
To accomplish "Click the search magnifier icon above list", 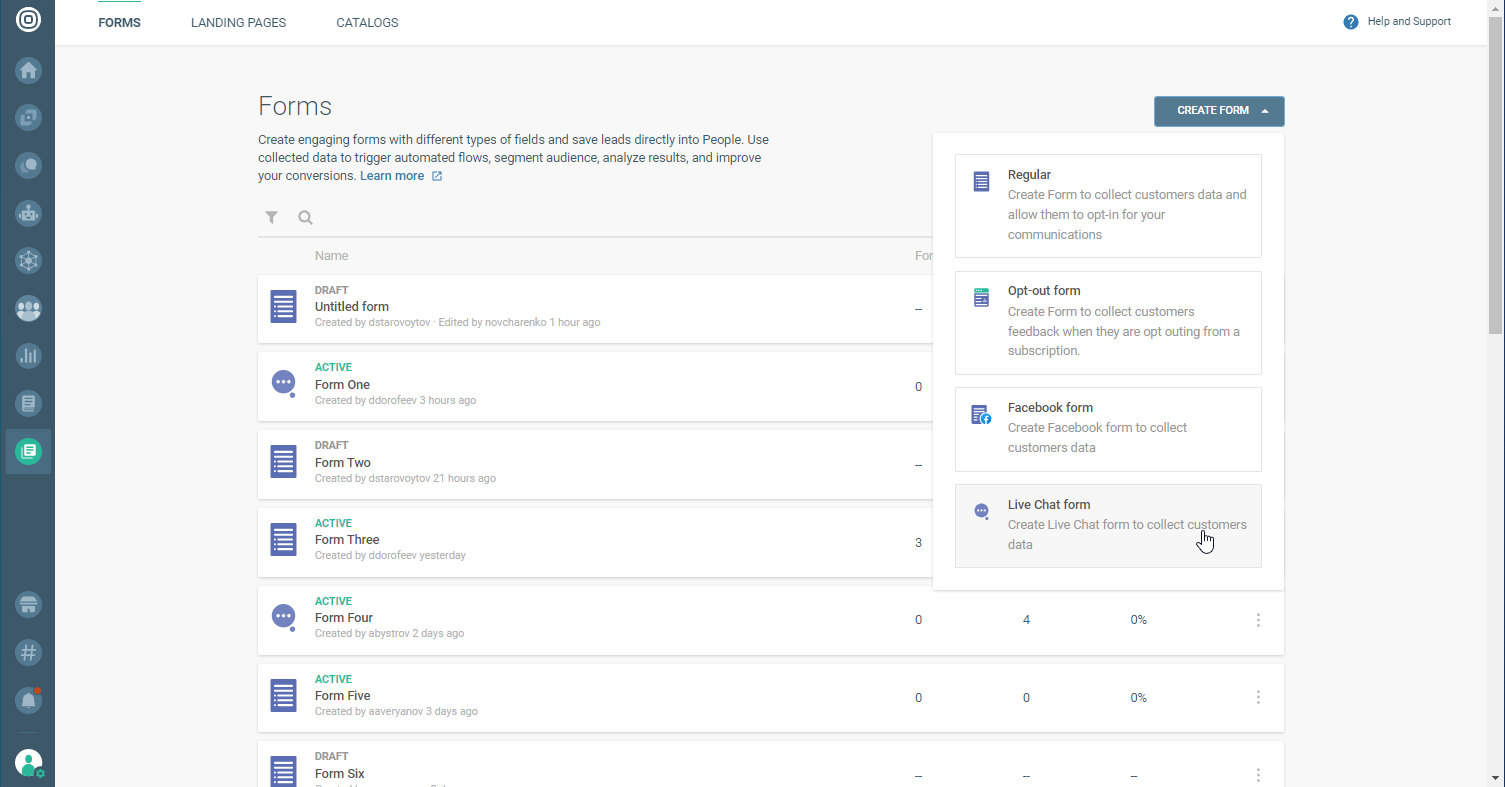I will (x=306, y=217).
